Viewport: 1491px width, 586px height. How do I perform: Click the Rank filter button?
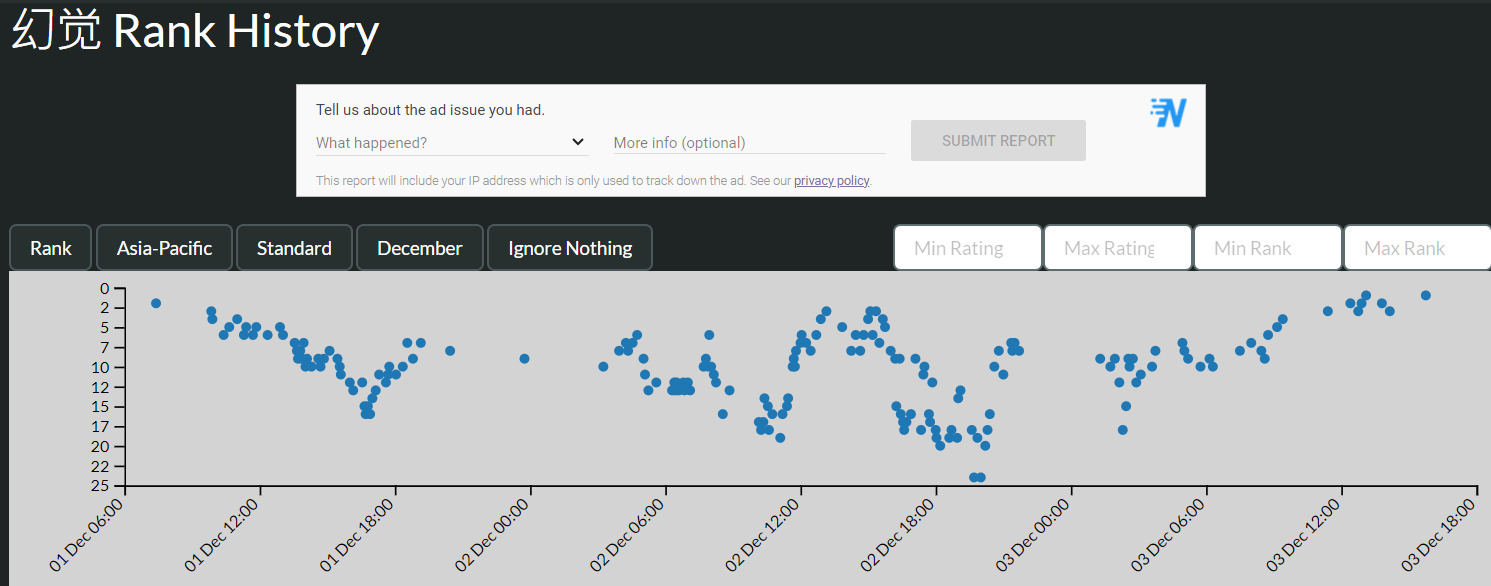point(50,248)
